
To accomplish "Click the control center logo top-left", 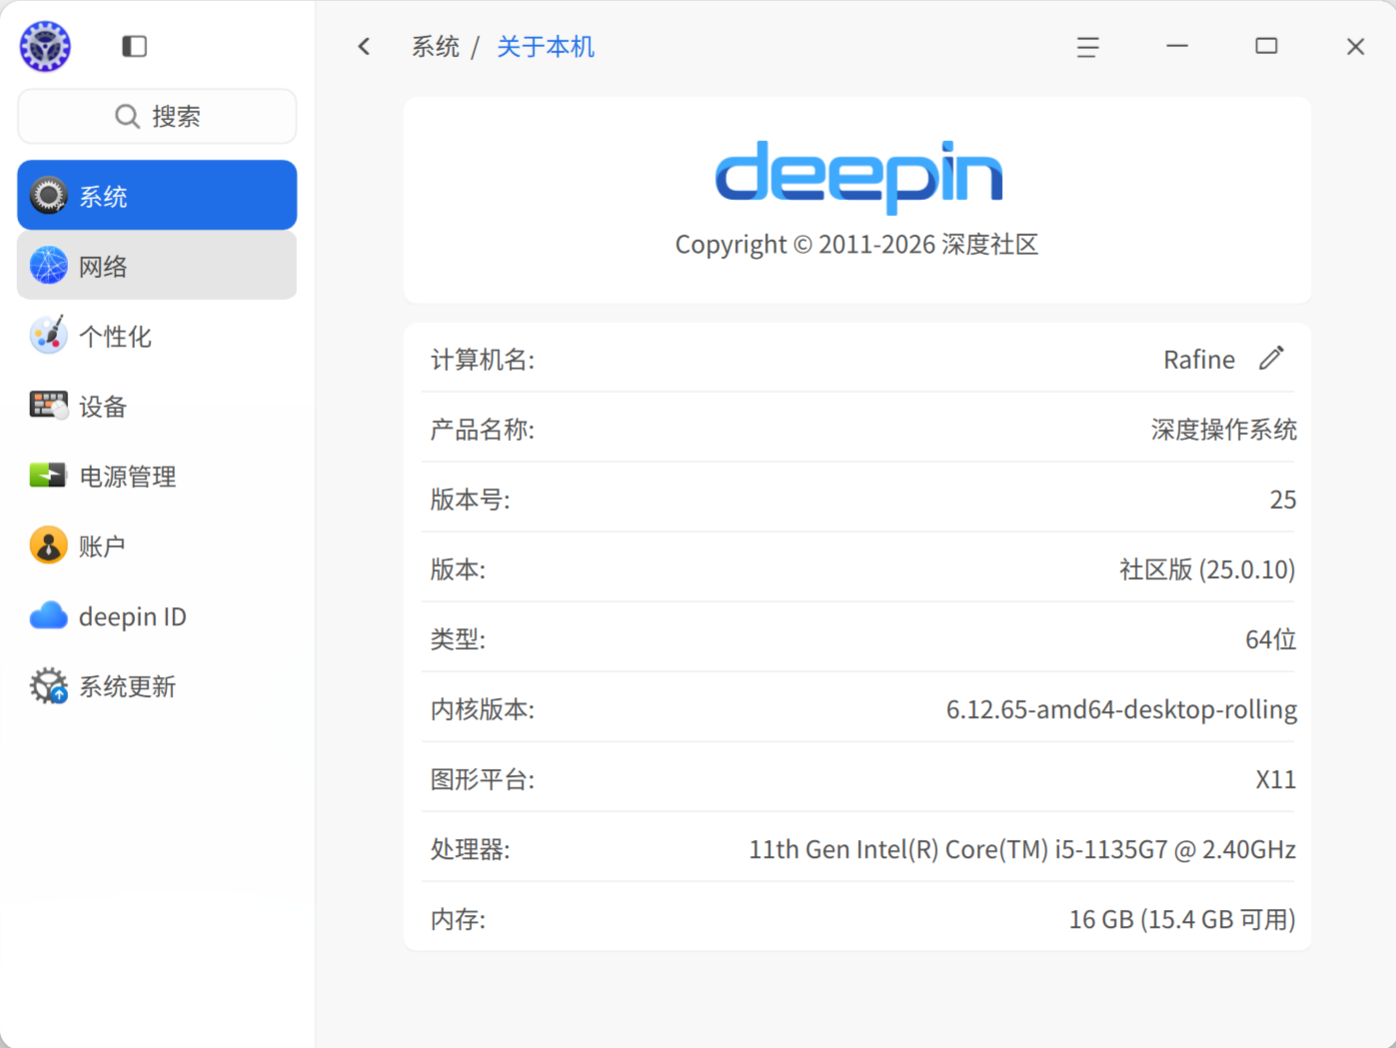I will point(44,46).
